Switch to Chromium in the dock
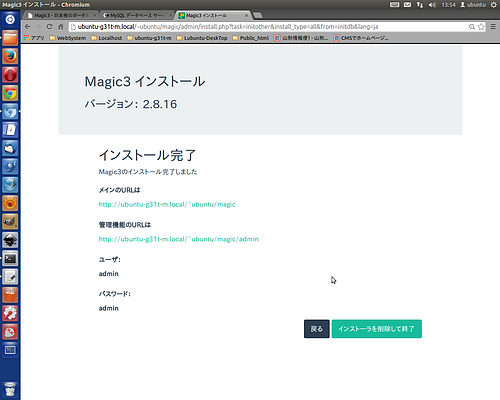Viewport: 500px width, 400px height. (10, 111)
